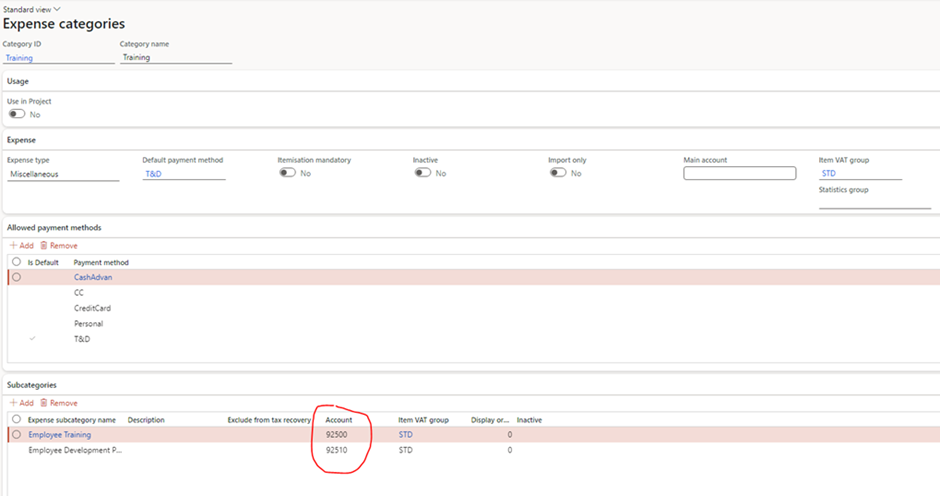The height and width of the screenshot is (496, 940).
Task: Click the Exclude from tax recovery column header
Action: point(269,420)
